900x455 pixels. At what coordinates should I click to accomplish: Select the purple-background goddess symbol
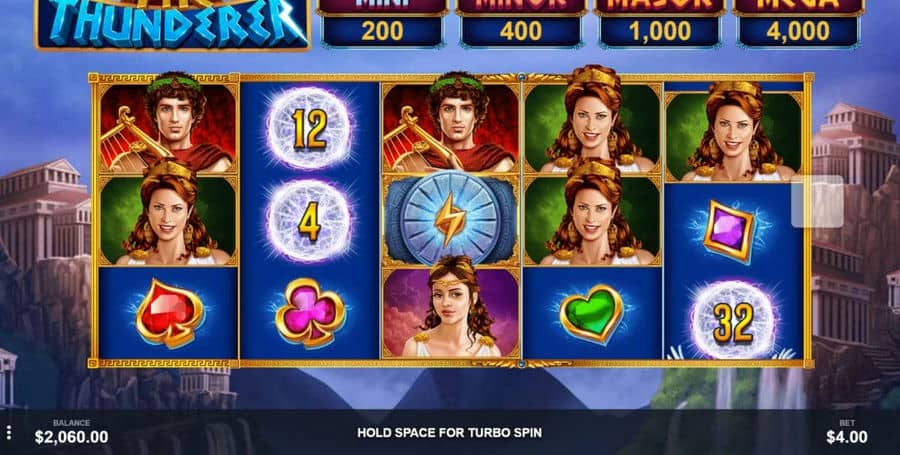pyautogui.click(x=451, y=313)
